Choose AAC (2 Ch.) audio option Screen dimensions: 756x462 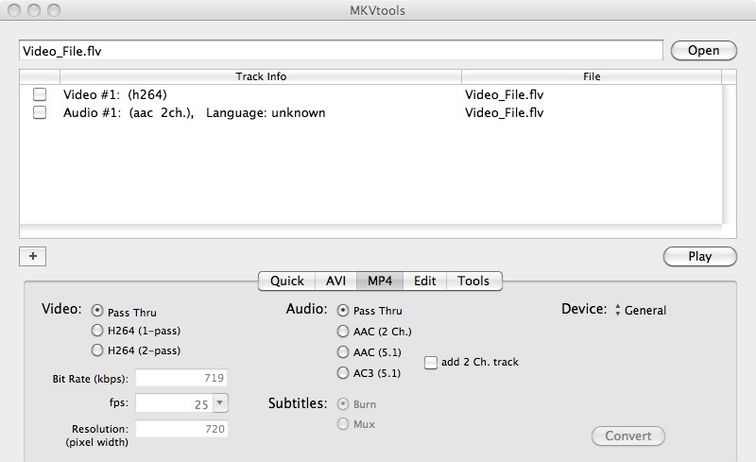(x=344, y=331)
